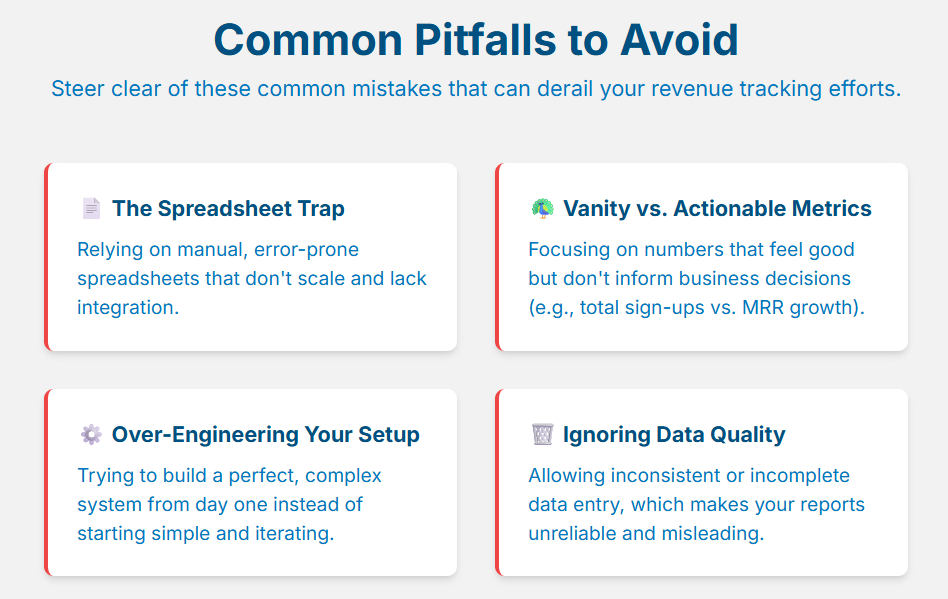This screenshot has height=599, width=948.
Task: Click the red left border of Vanity card
Action: tap(498, 257)
